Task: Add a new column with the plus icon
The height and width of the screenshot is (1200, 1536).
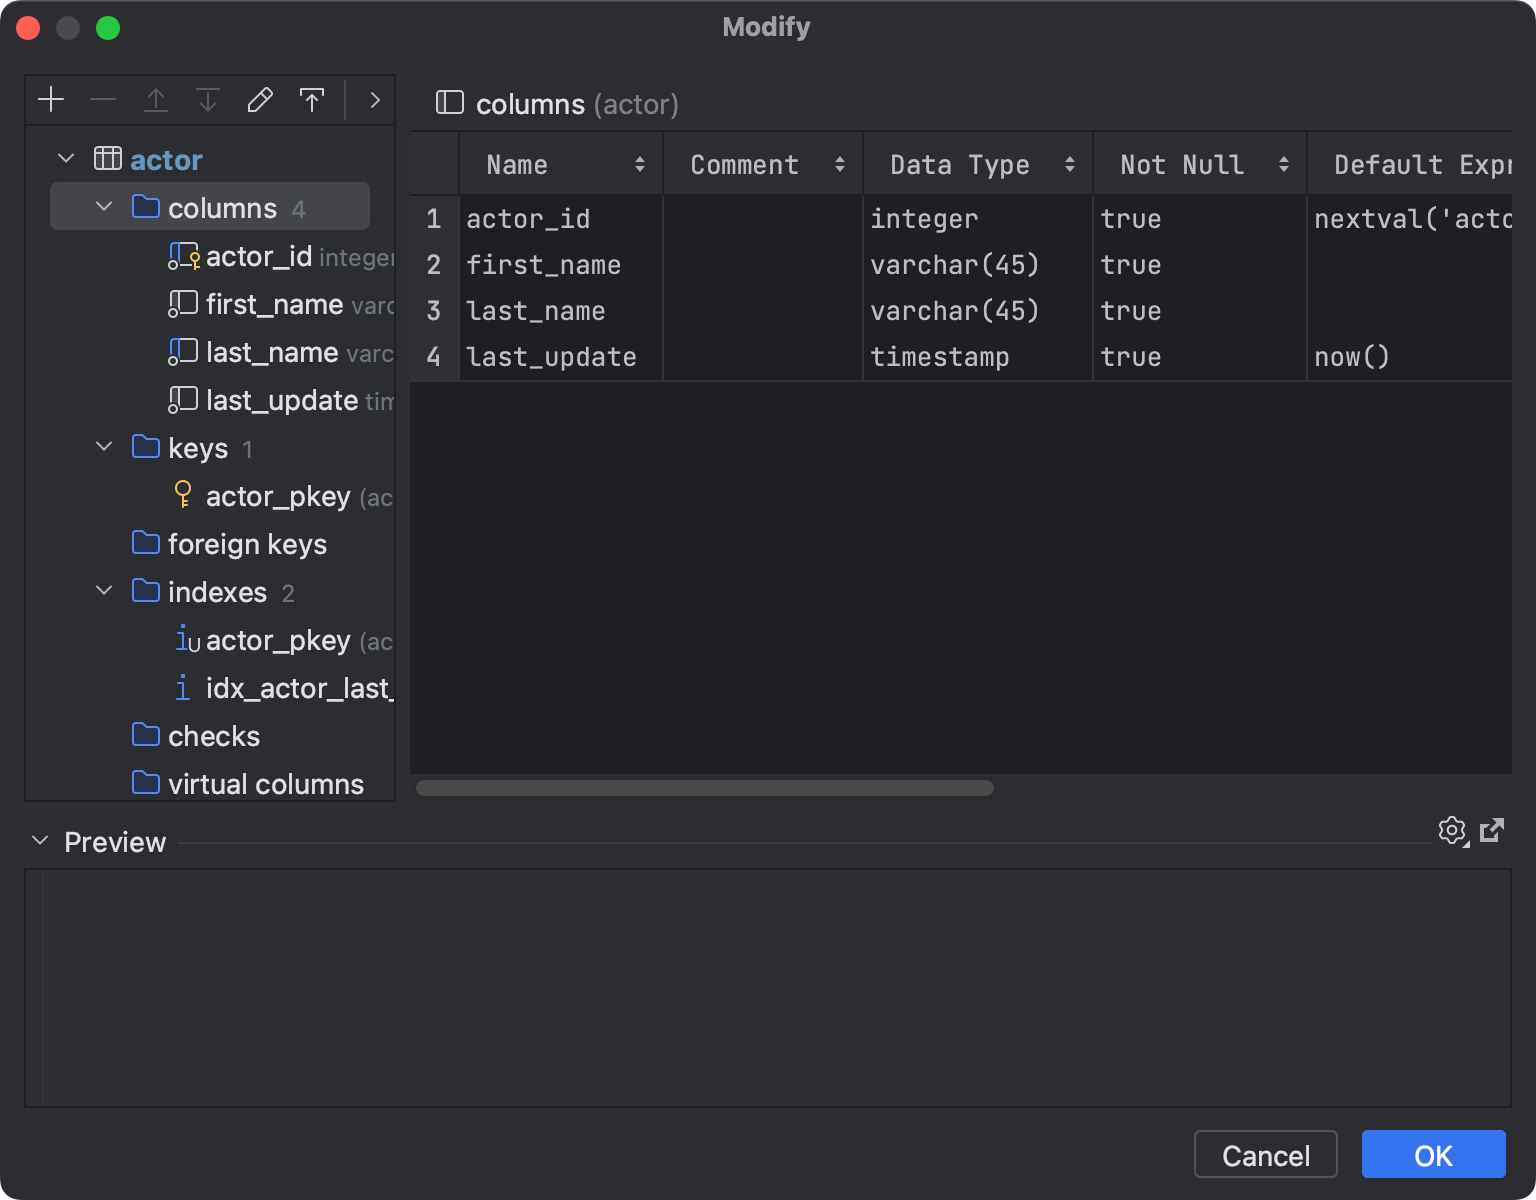Action: [51, 100]
